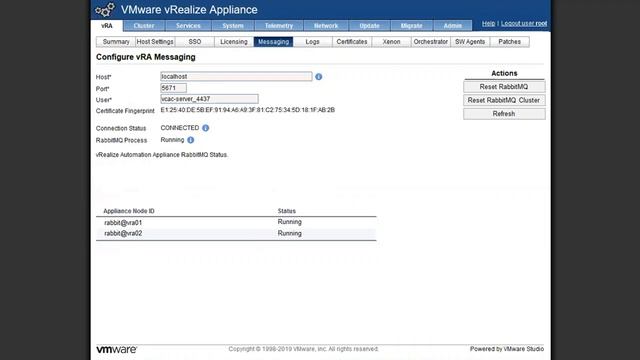Image resolution: width=640 pixels, height=360 pixels.
Task: Click the Refresh button
Action: [x=504, y=114]
